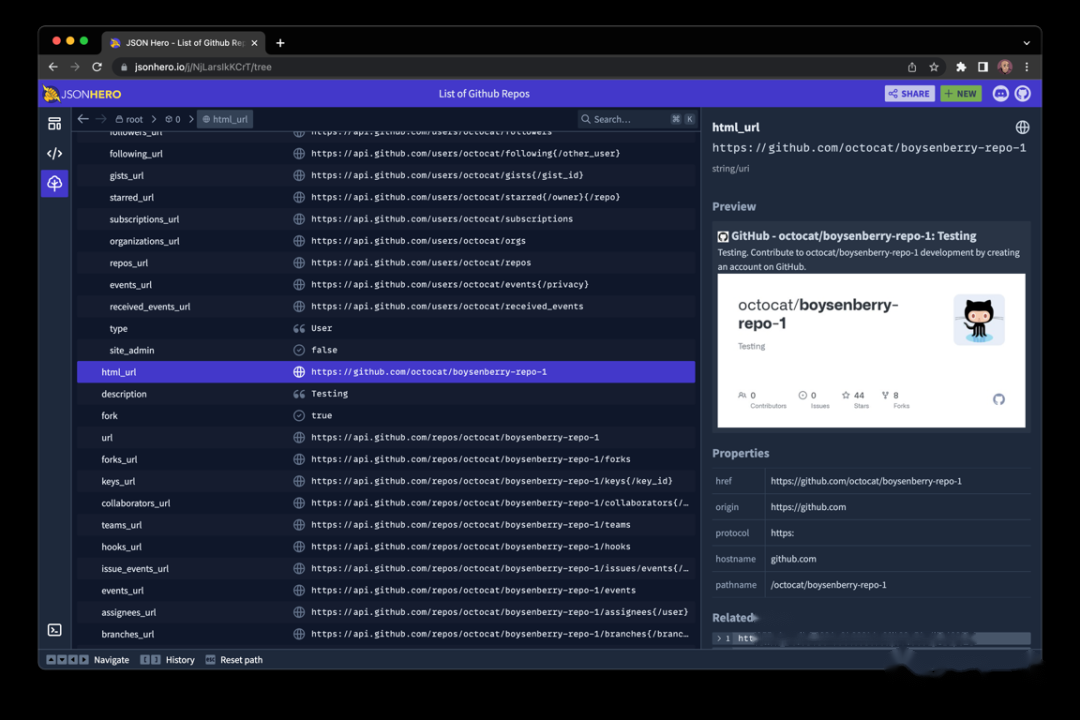The image size is (1080, 720).
Task: Click href property value link
Action: [x=866, y=481]
